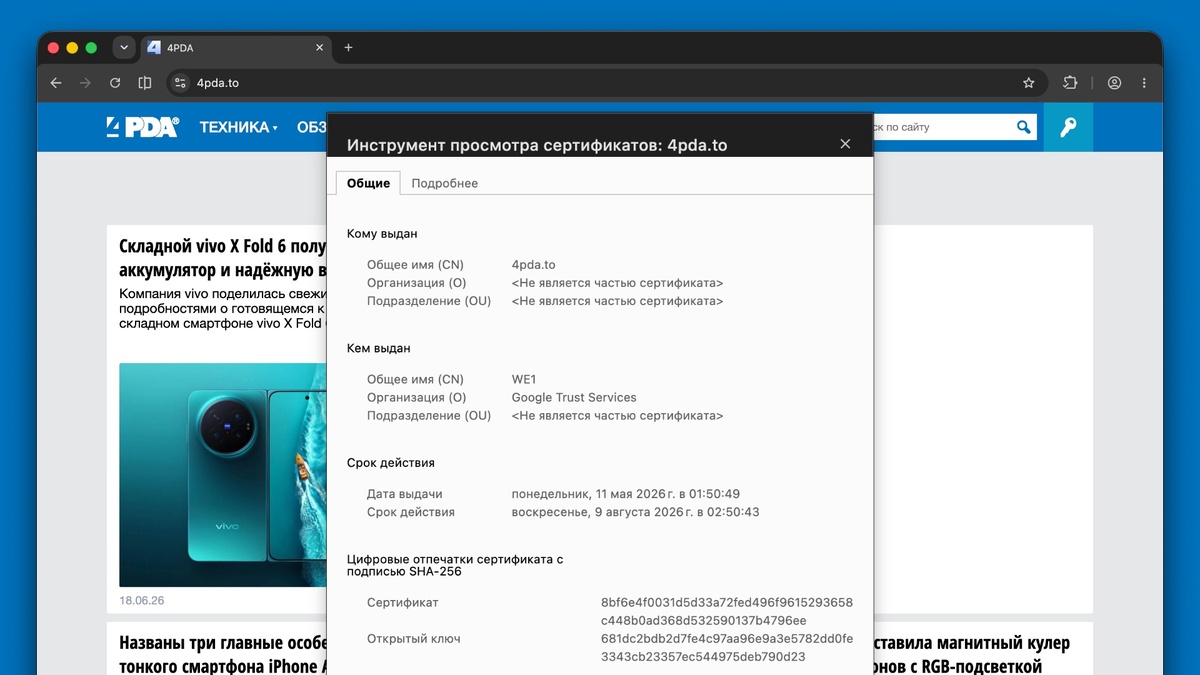Open a new tab with plus button
The width and height of the screenshot is (1200, 675).
(348, 47)
